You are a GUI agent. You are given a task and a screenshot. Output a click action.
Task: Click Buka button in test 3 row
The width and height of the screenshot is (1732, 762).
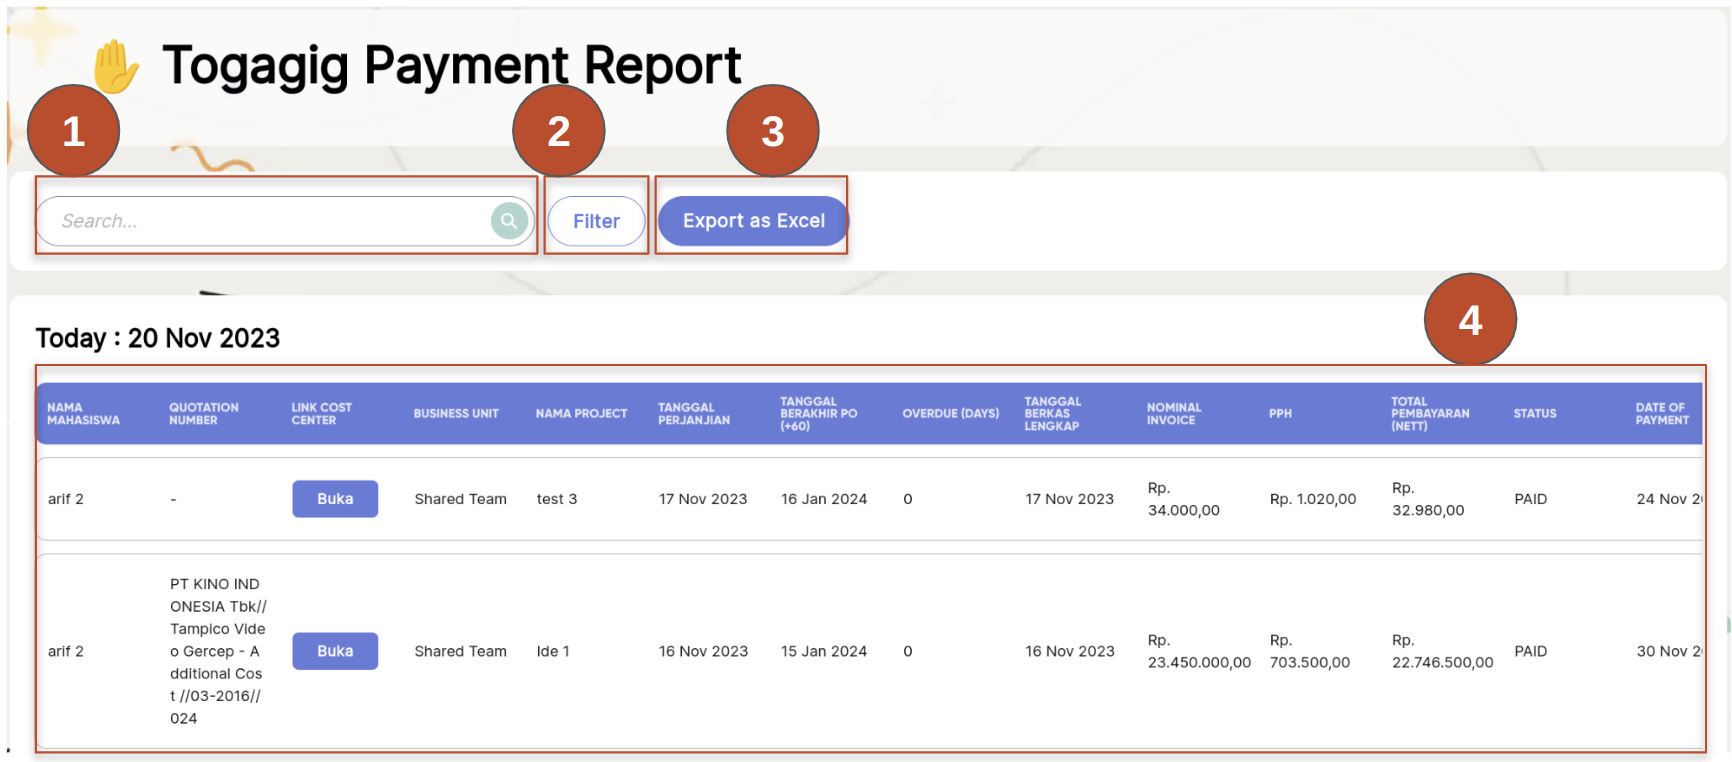[335, 499]
